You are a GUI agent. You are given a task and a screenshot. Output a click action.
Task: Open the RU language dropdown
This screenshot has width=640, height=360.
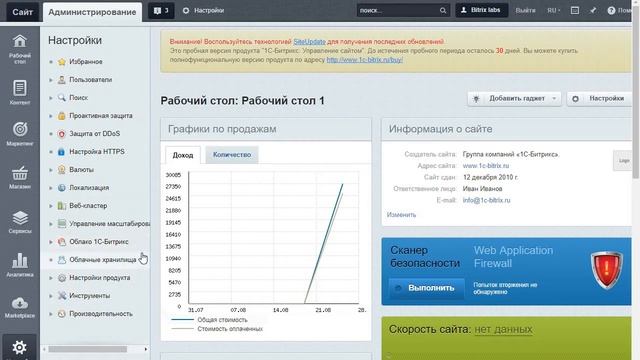(x=553, y=11)
